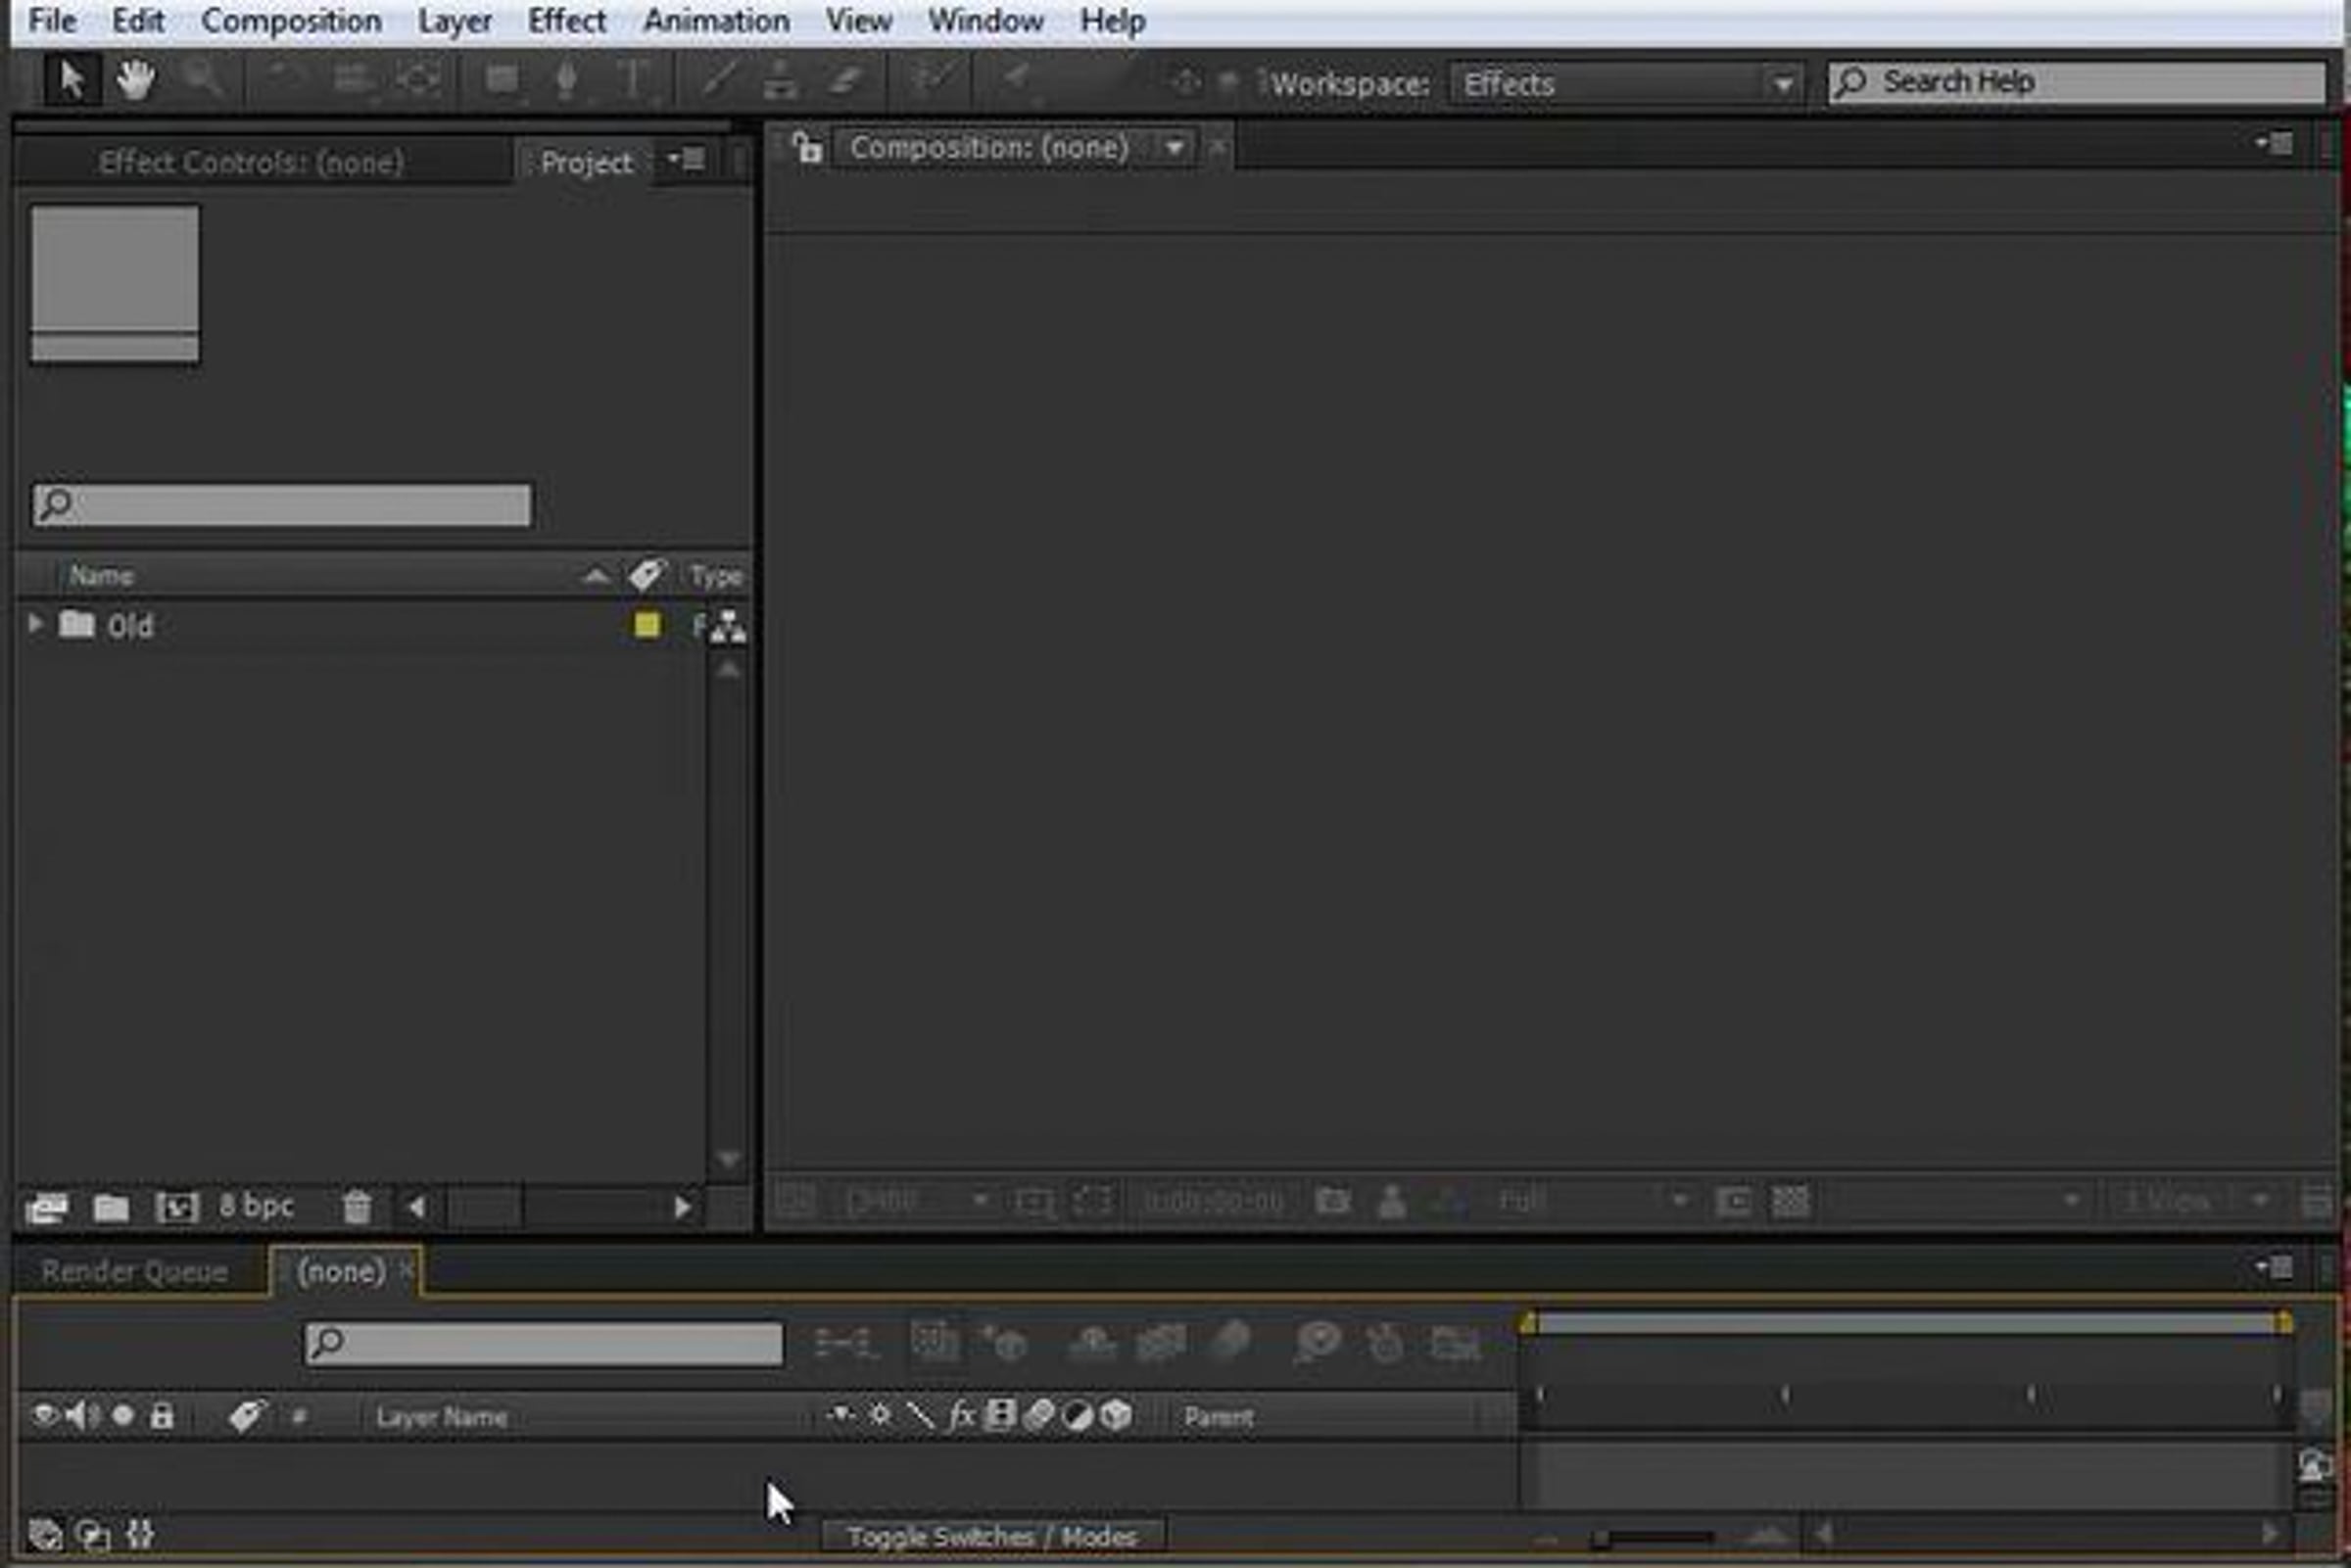Viewport: 2351px width, 1568px height.
Task: Select the Hand tool
Action: (135, 80)
